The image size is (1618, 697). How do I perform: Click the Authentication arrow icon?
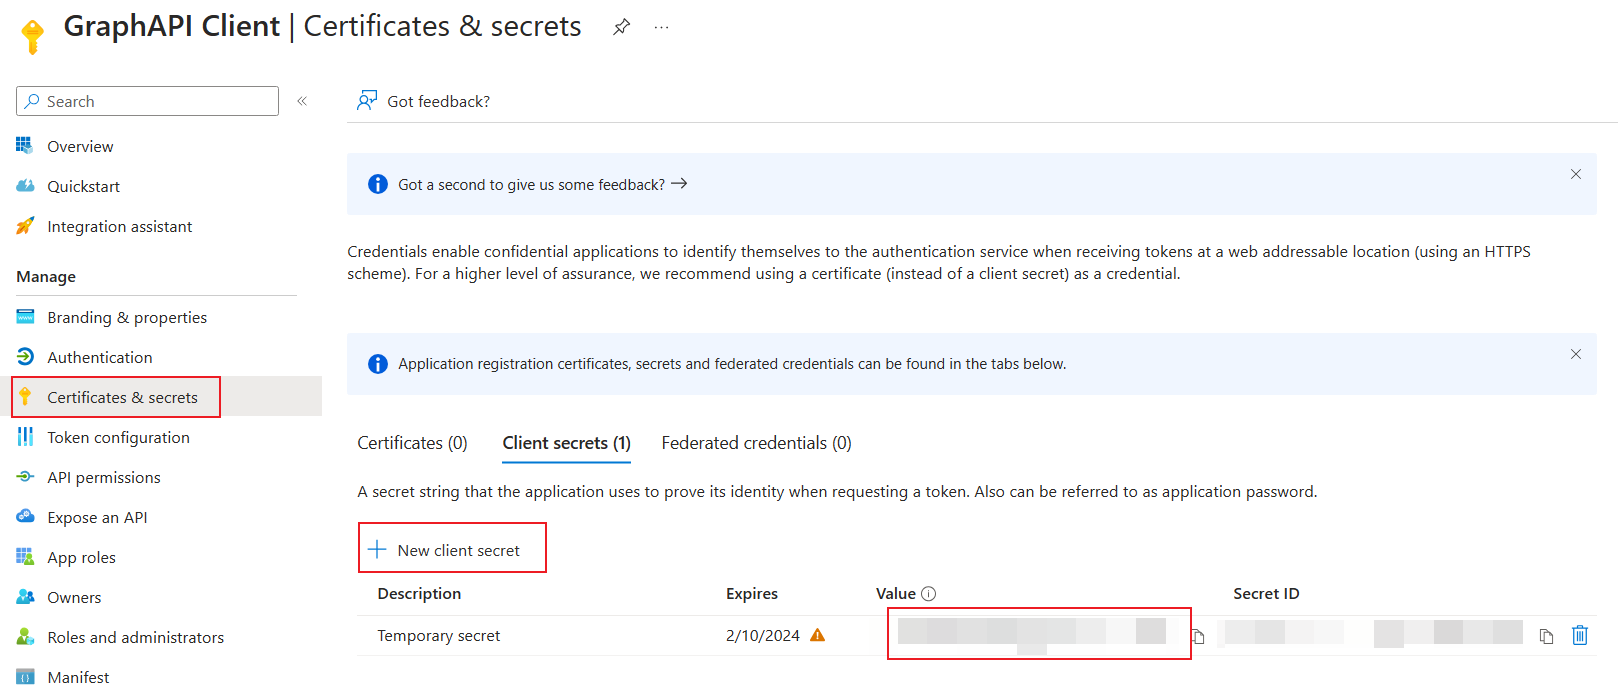pos(25,357)
